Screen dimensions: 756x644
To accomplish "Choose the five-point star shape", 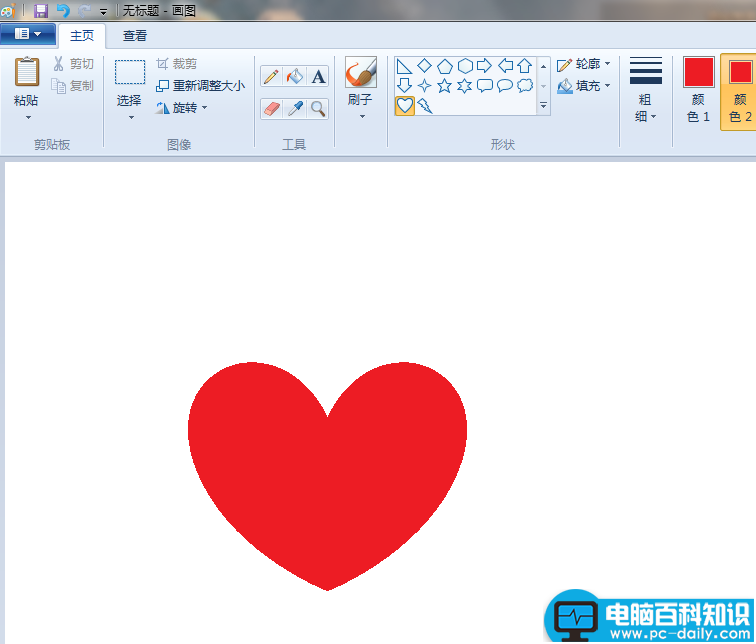I will click(x=445, y=86).
